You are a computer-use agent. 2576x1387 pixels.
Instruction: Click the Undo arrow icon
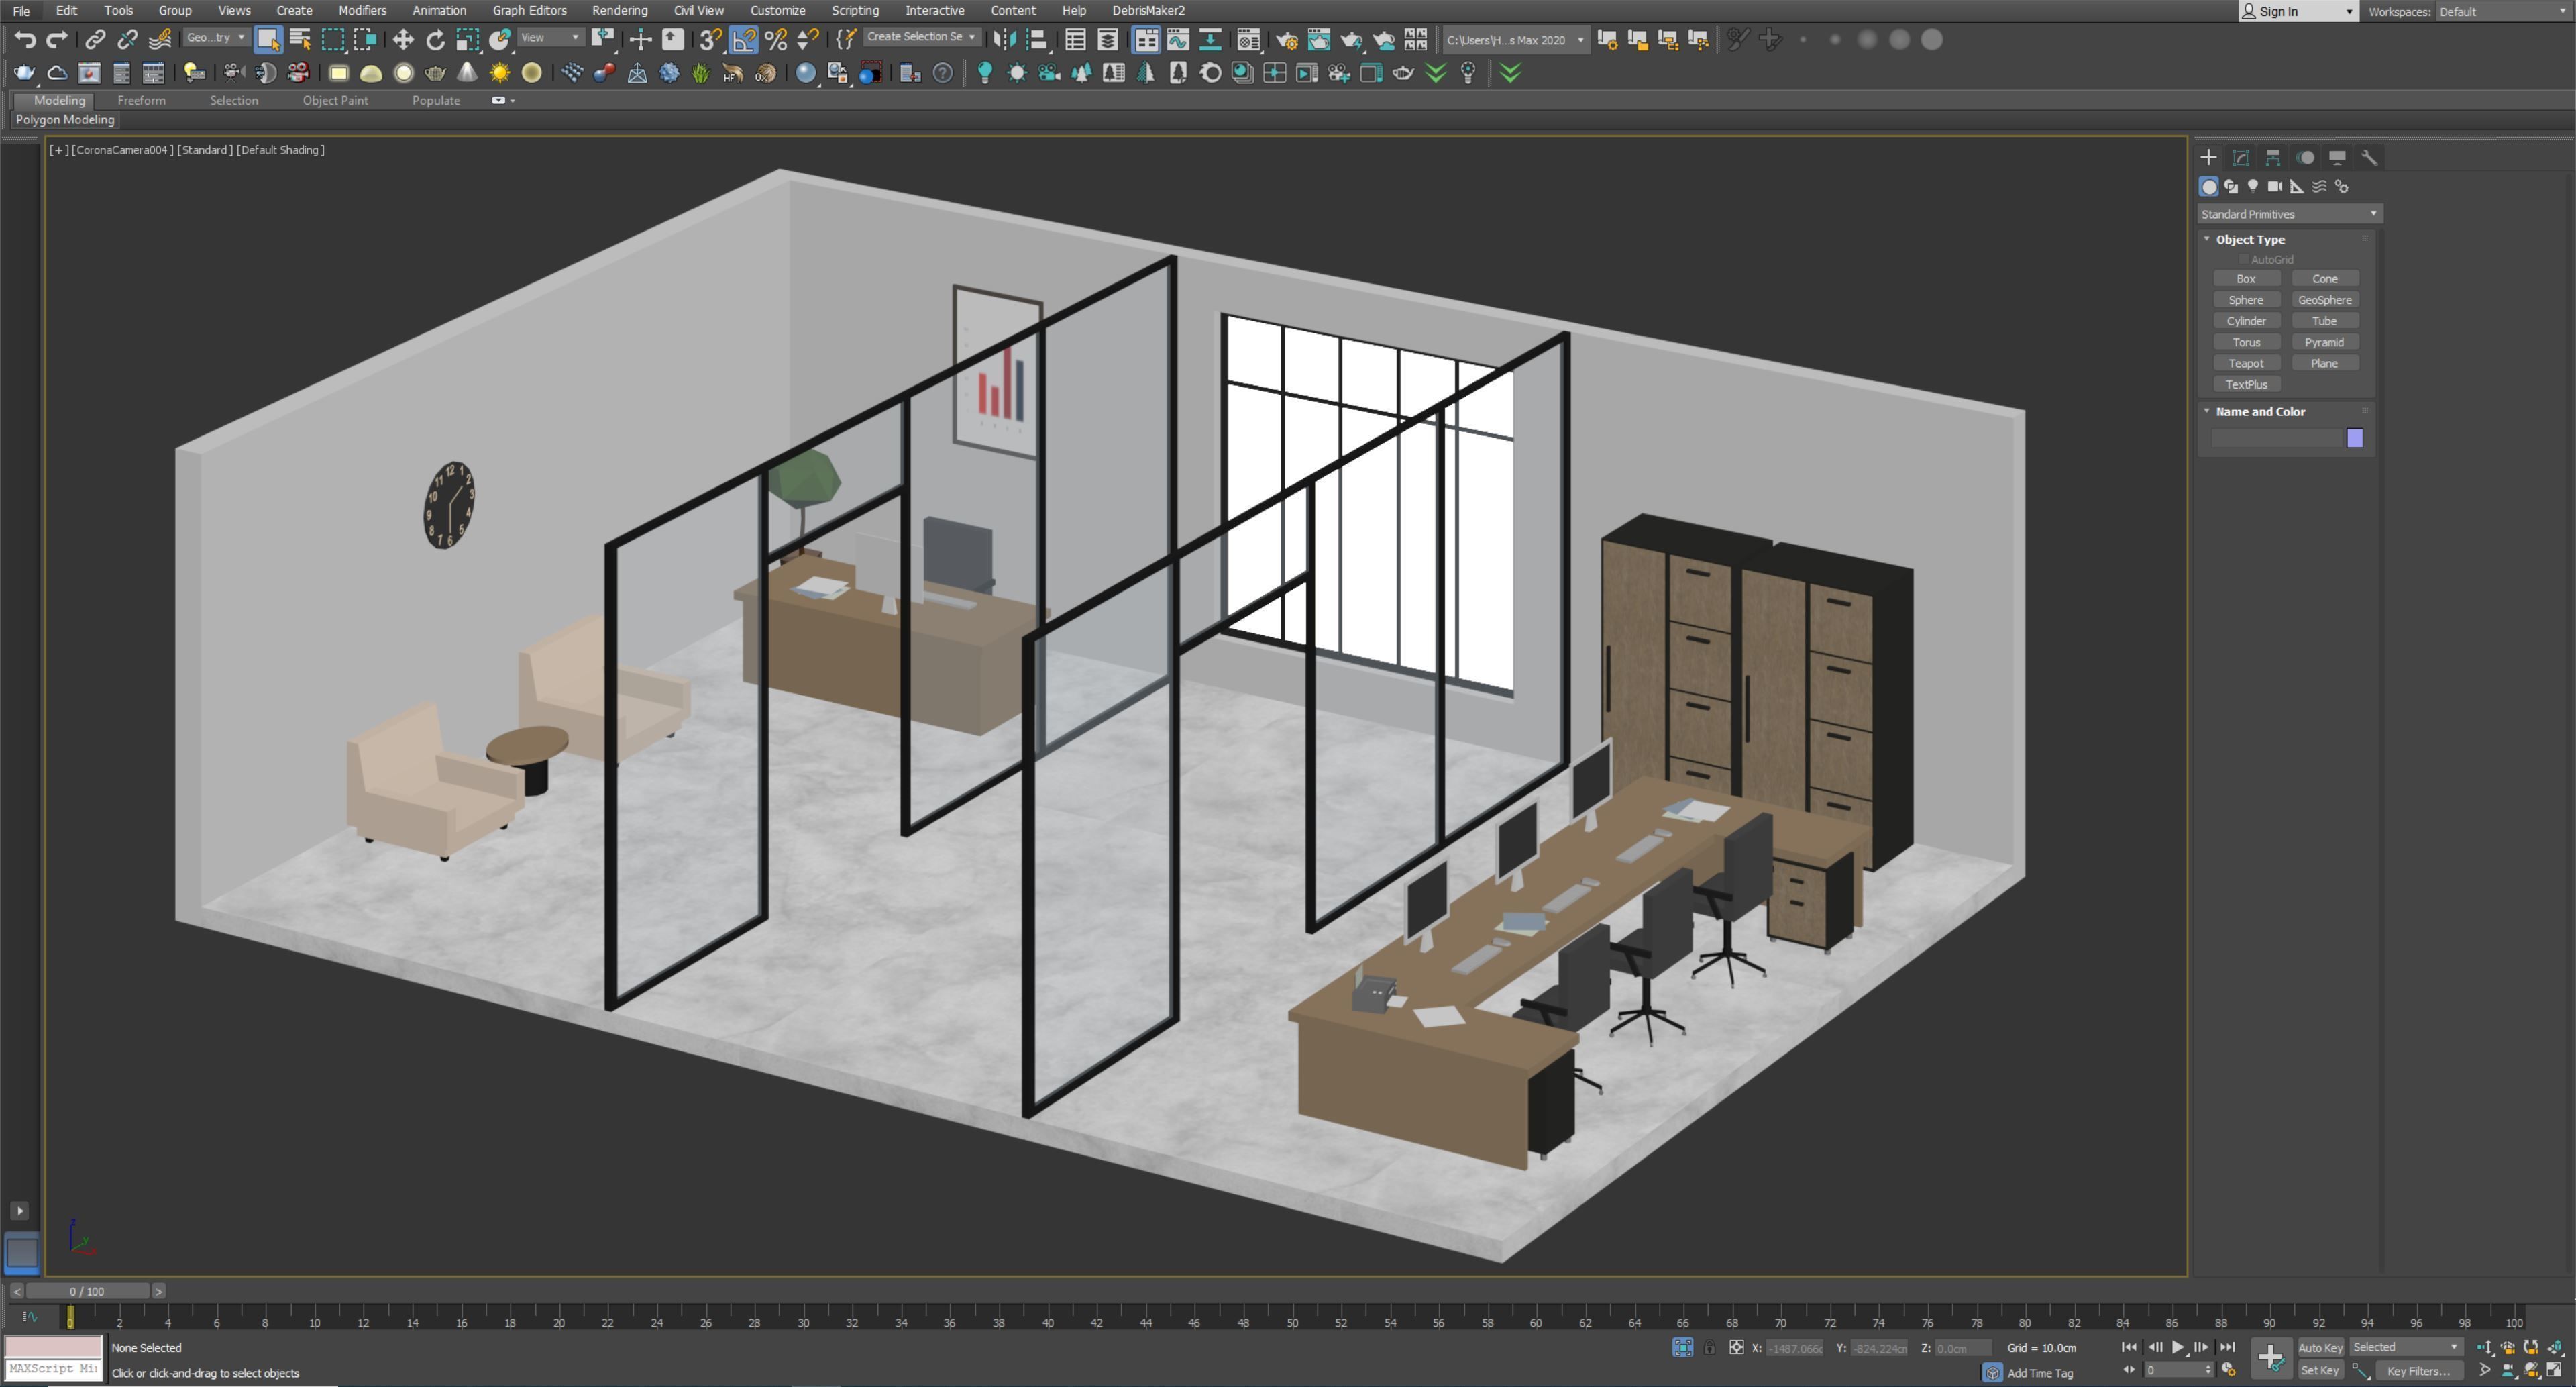25,40
